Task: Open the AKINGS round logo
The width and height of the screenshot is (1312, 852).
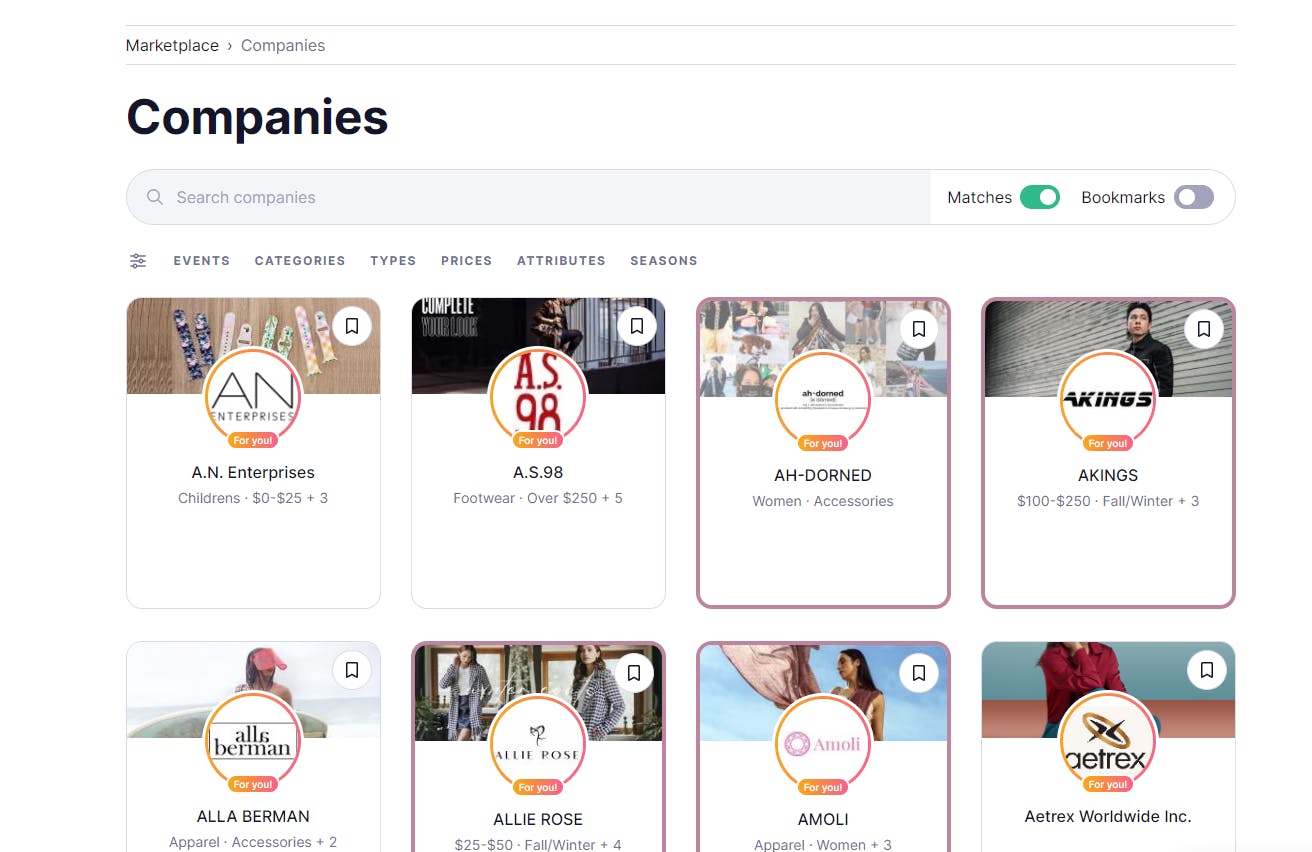Action: [1108, 400]
